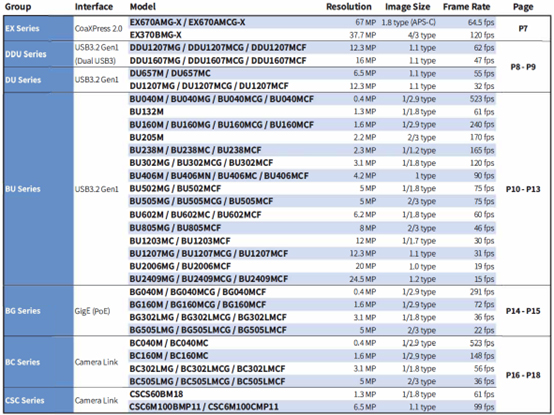Click the Page column header
554x415 pixels.
[x=523, y=7]
